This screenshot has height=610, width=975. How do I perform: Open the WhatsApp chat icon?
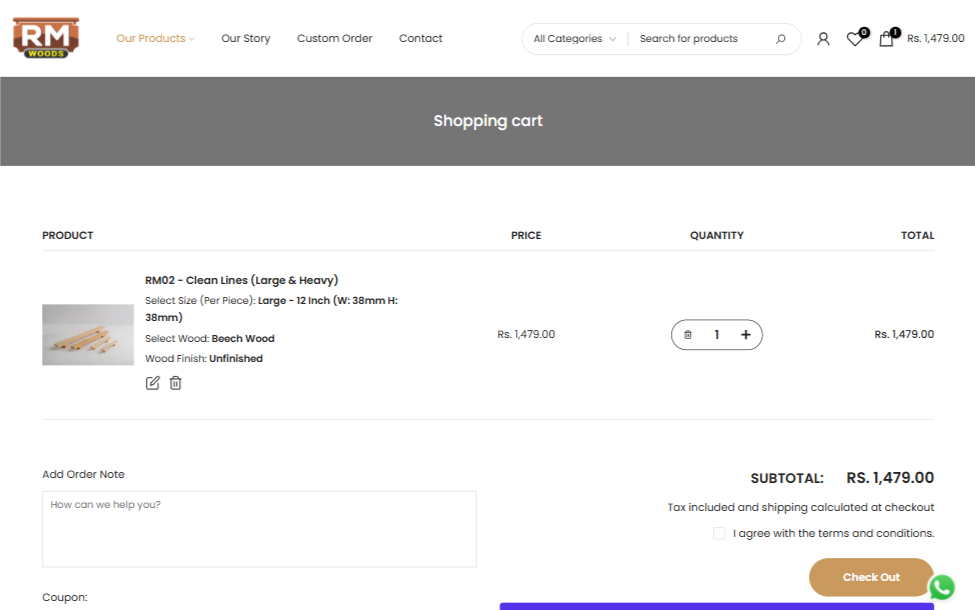pyautogui.click(x=941, y=587)
